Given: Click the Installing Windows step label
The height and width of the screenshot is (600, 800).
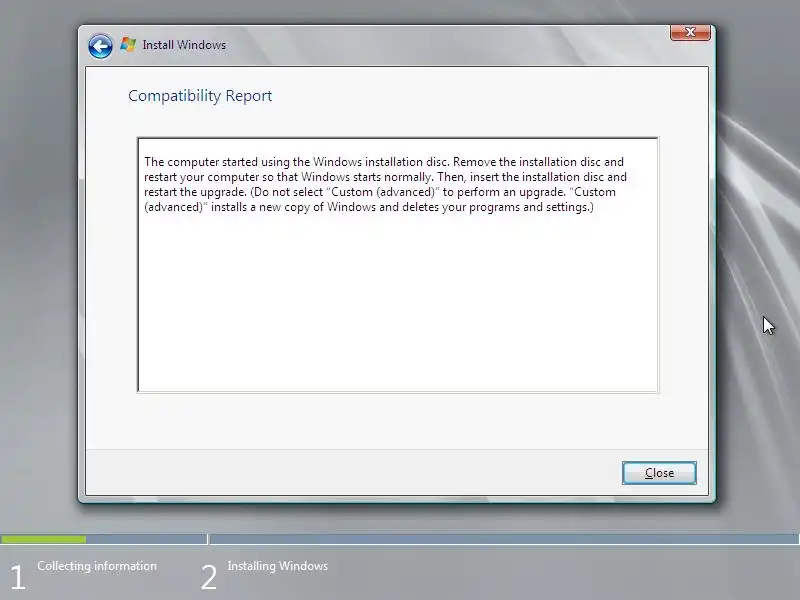Looking at the screenshot, I should coord(278,566).
